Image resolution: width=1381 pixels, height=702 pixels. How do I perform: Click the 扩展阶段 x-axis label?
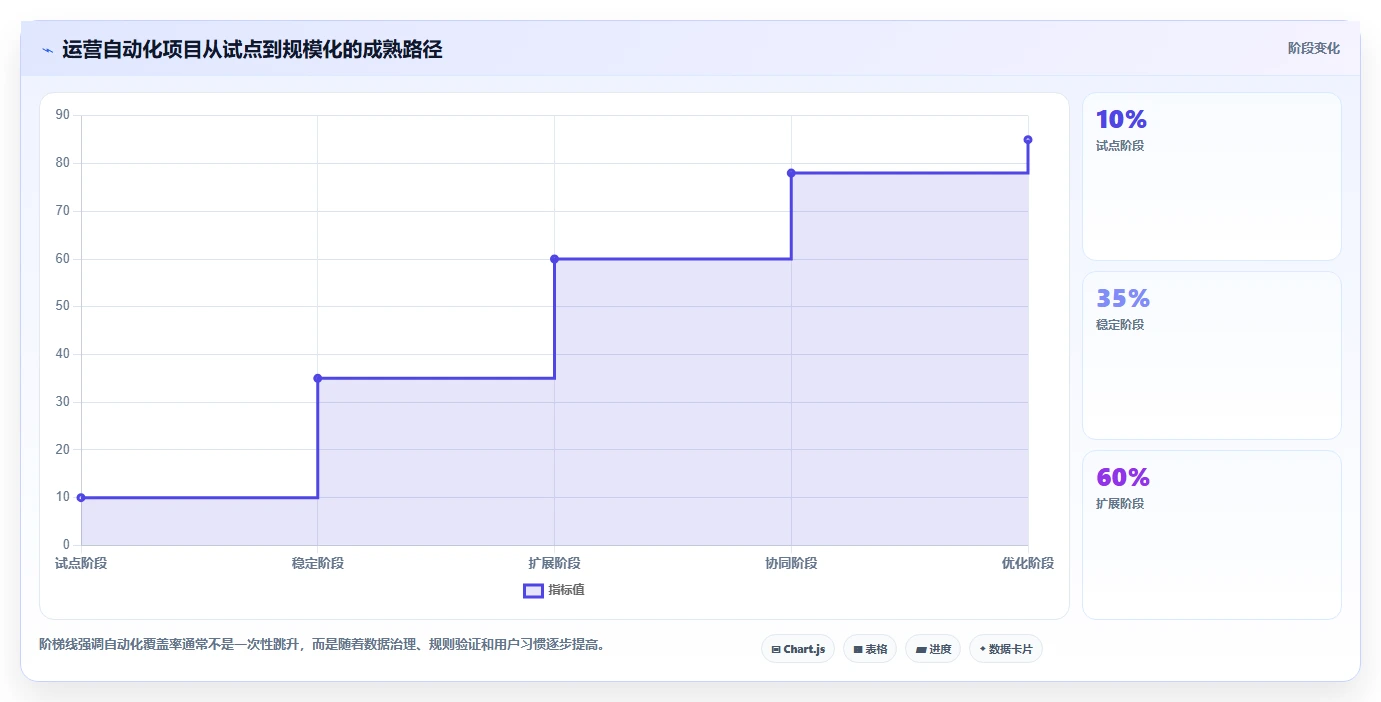[554, 563]
